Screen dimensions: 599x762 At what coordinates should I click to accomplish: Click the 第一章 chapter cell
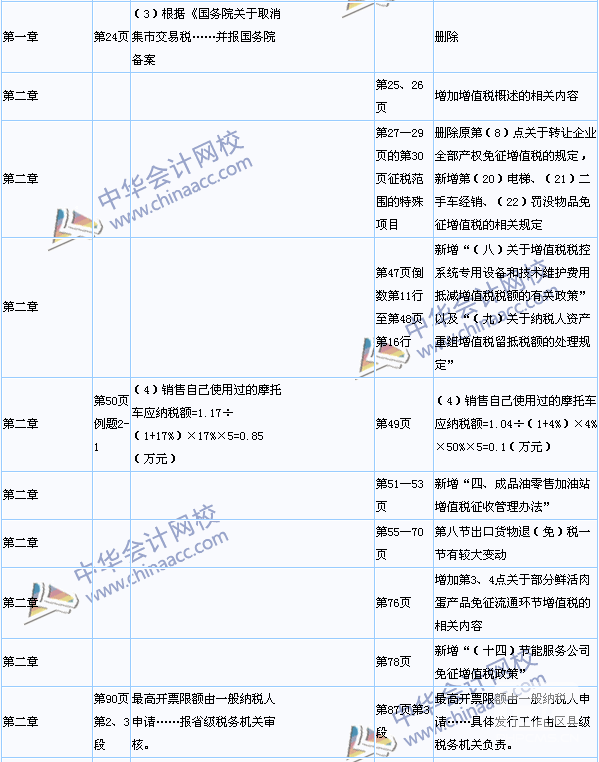pos(47,37)
